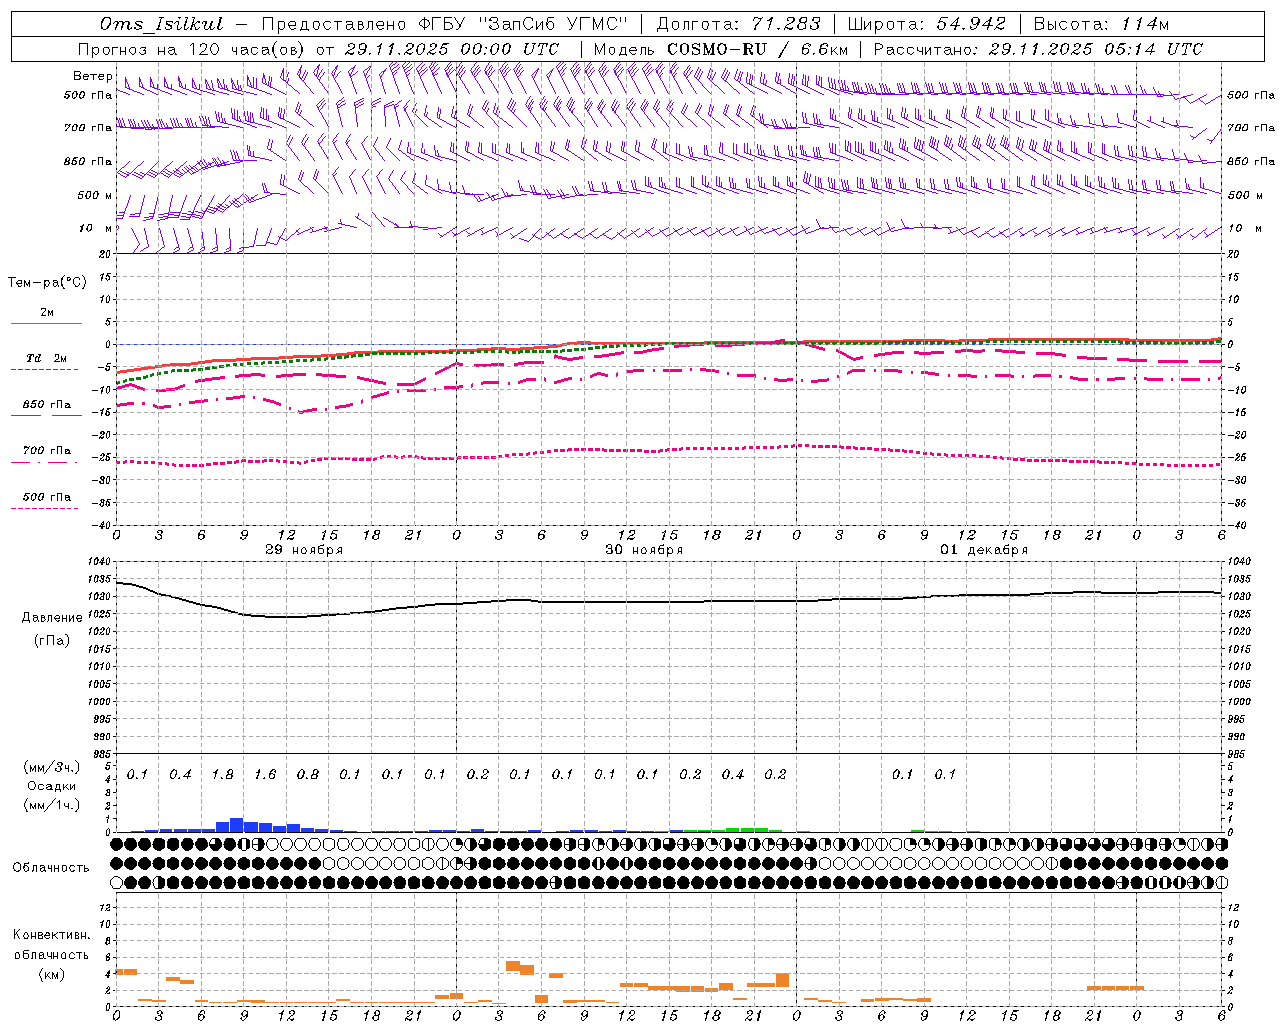Image resolution: width=1280 pixels, height=1024 pixels.
Task: Click the Высота: 114м value
Action: 1100,24
